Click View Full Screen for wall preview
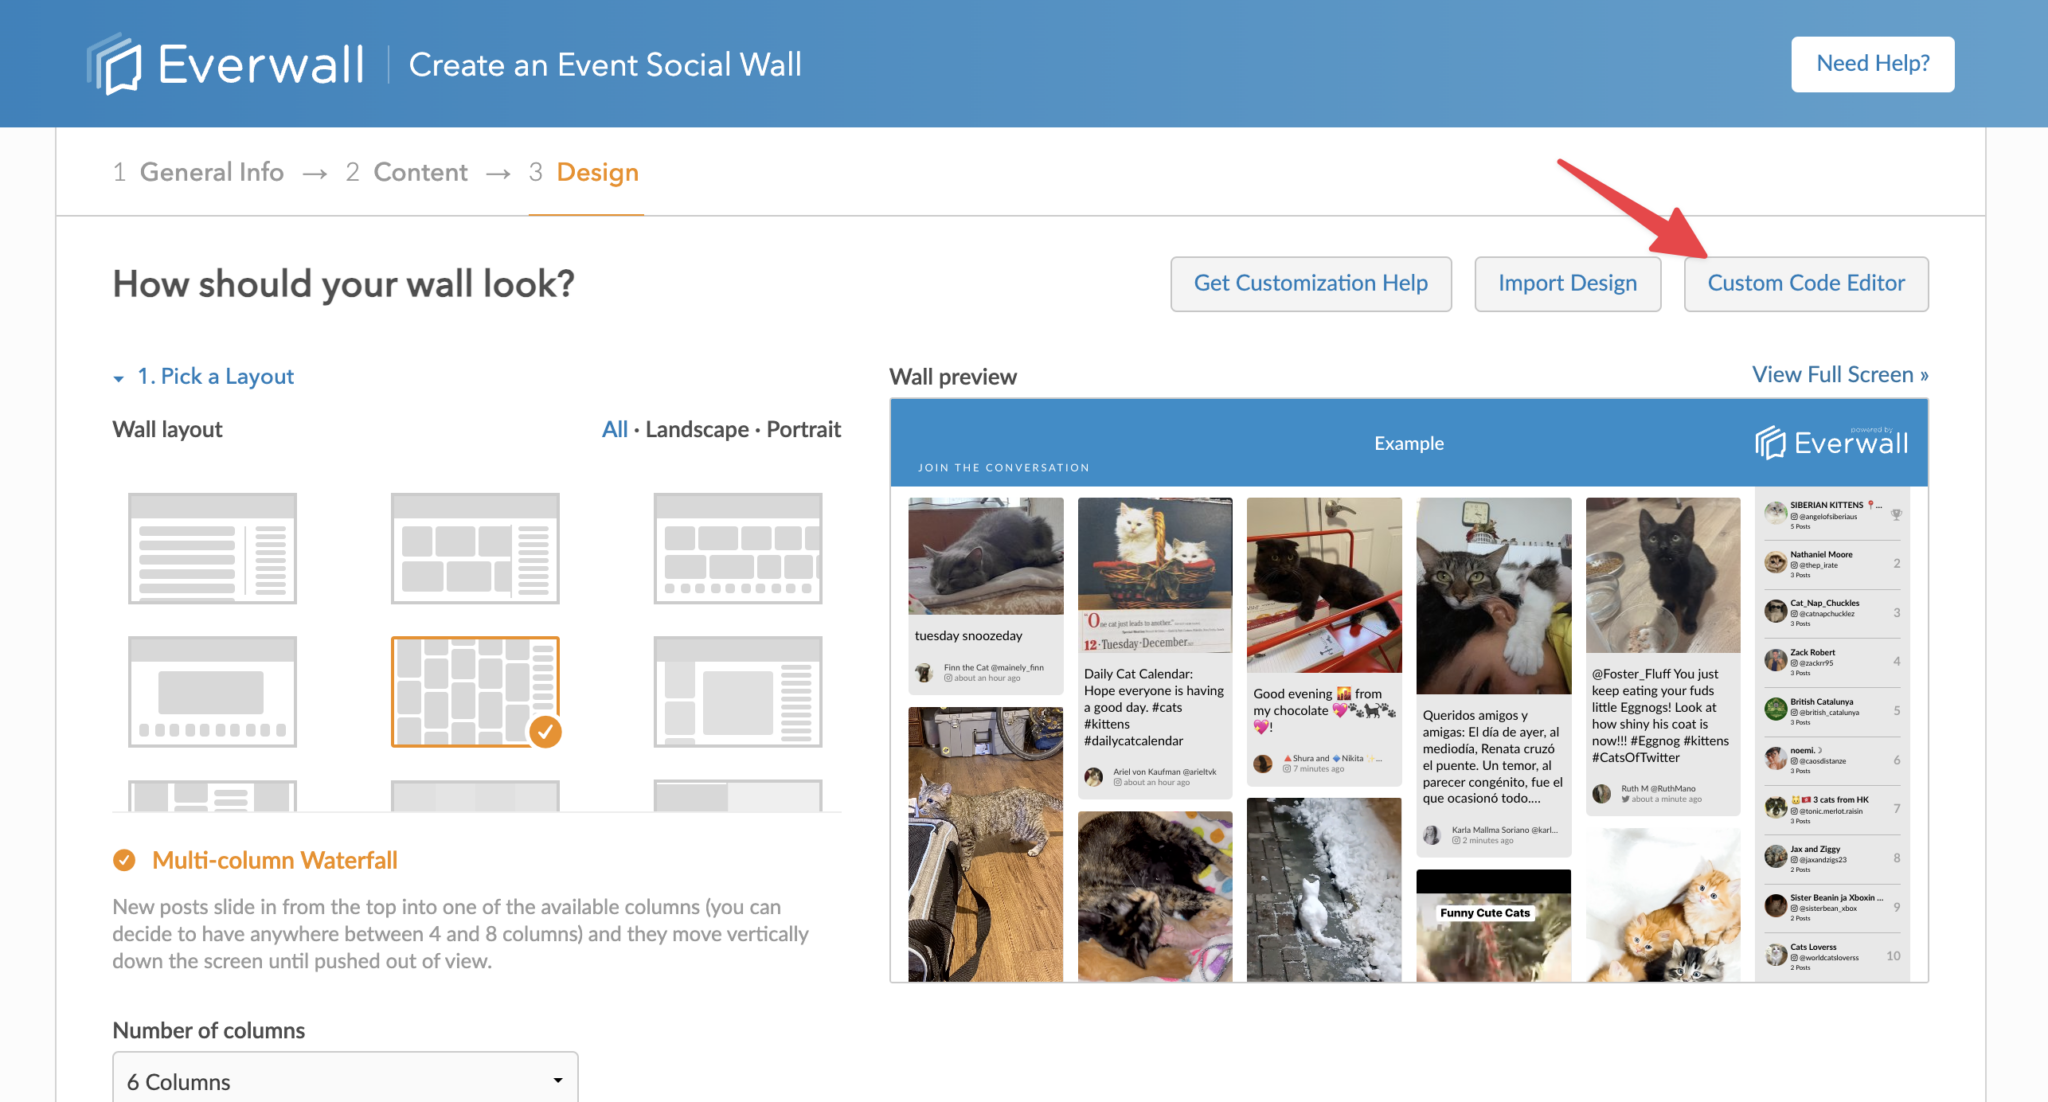 point(1839,374)
